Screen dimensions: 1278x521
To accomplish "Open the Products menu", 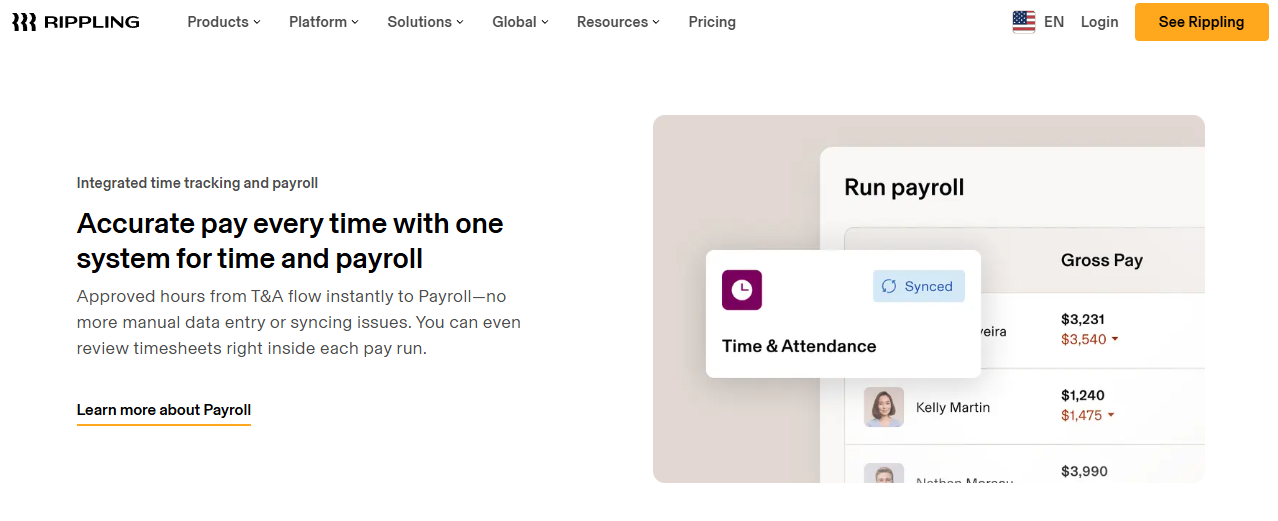I will point(224,22).
